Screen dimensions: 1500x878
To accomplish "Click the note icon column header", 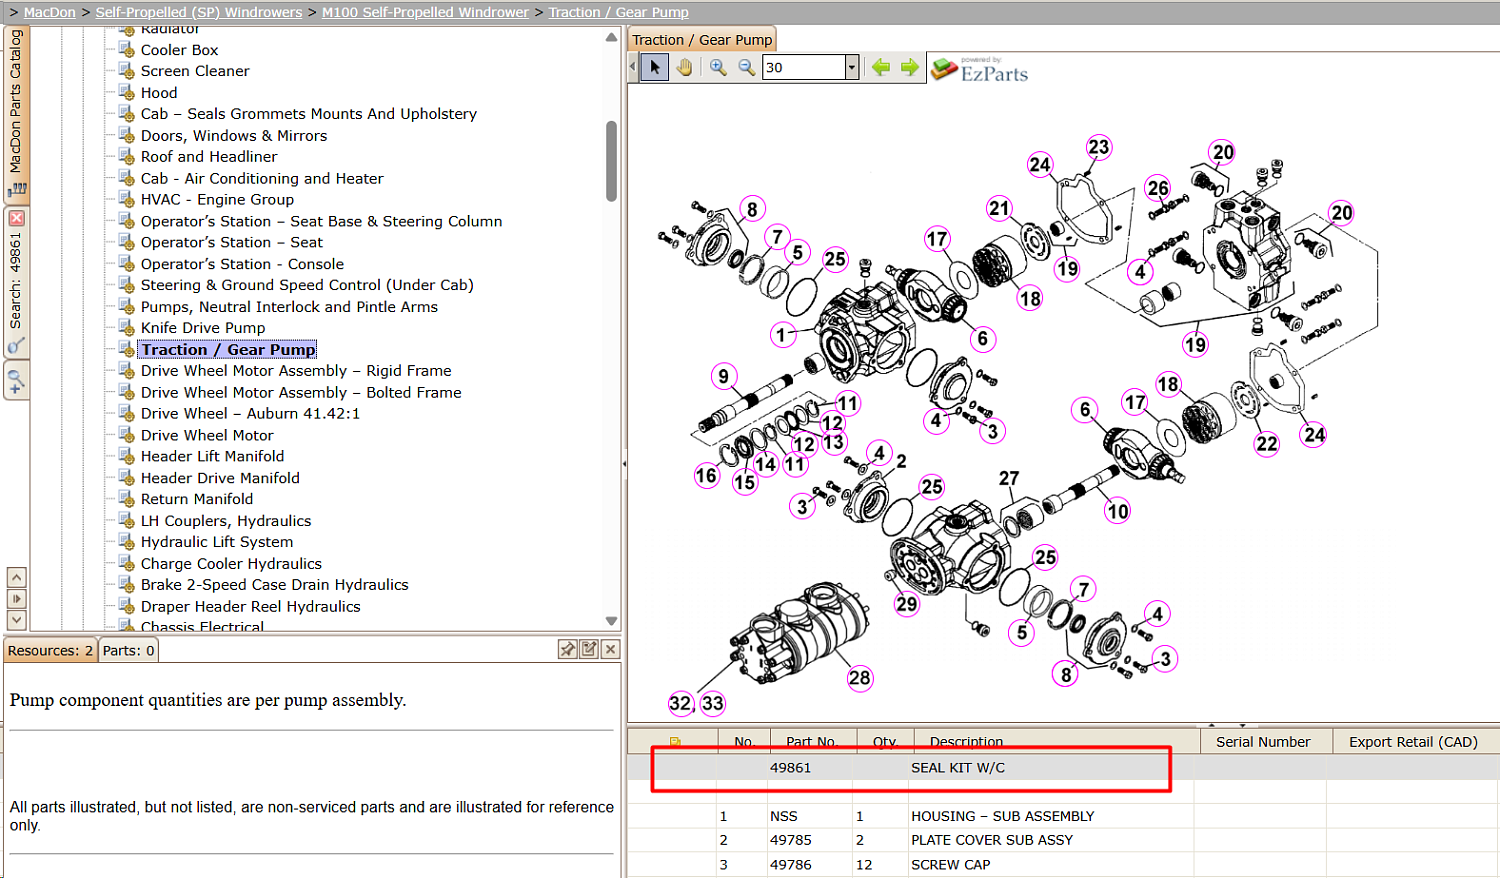I will coord(675,742).
